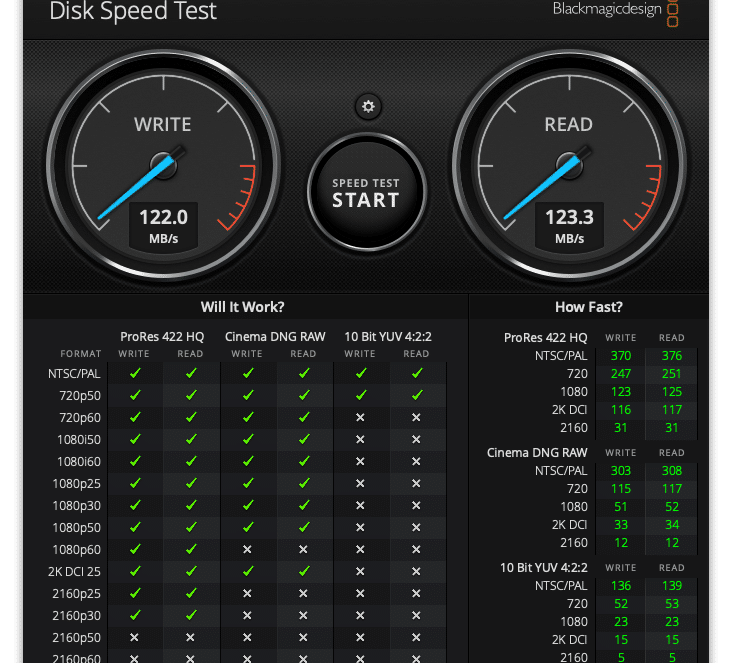732x663 pixels.
Task: Click the 2160p25 format row label
Action: [x=77, y=593]
